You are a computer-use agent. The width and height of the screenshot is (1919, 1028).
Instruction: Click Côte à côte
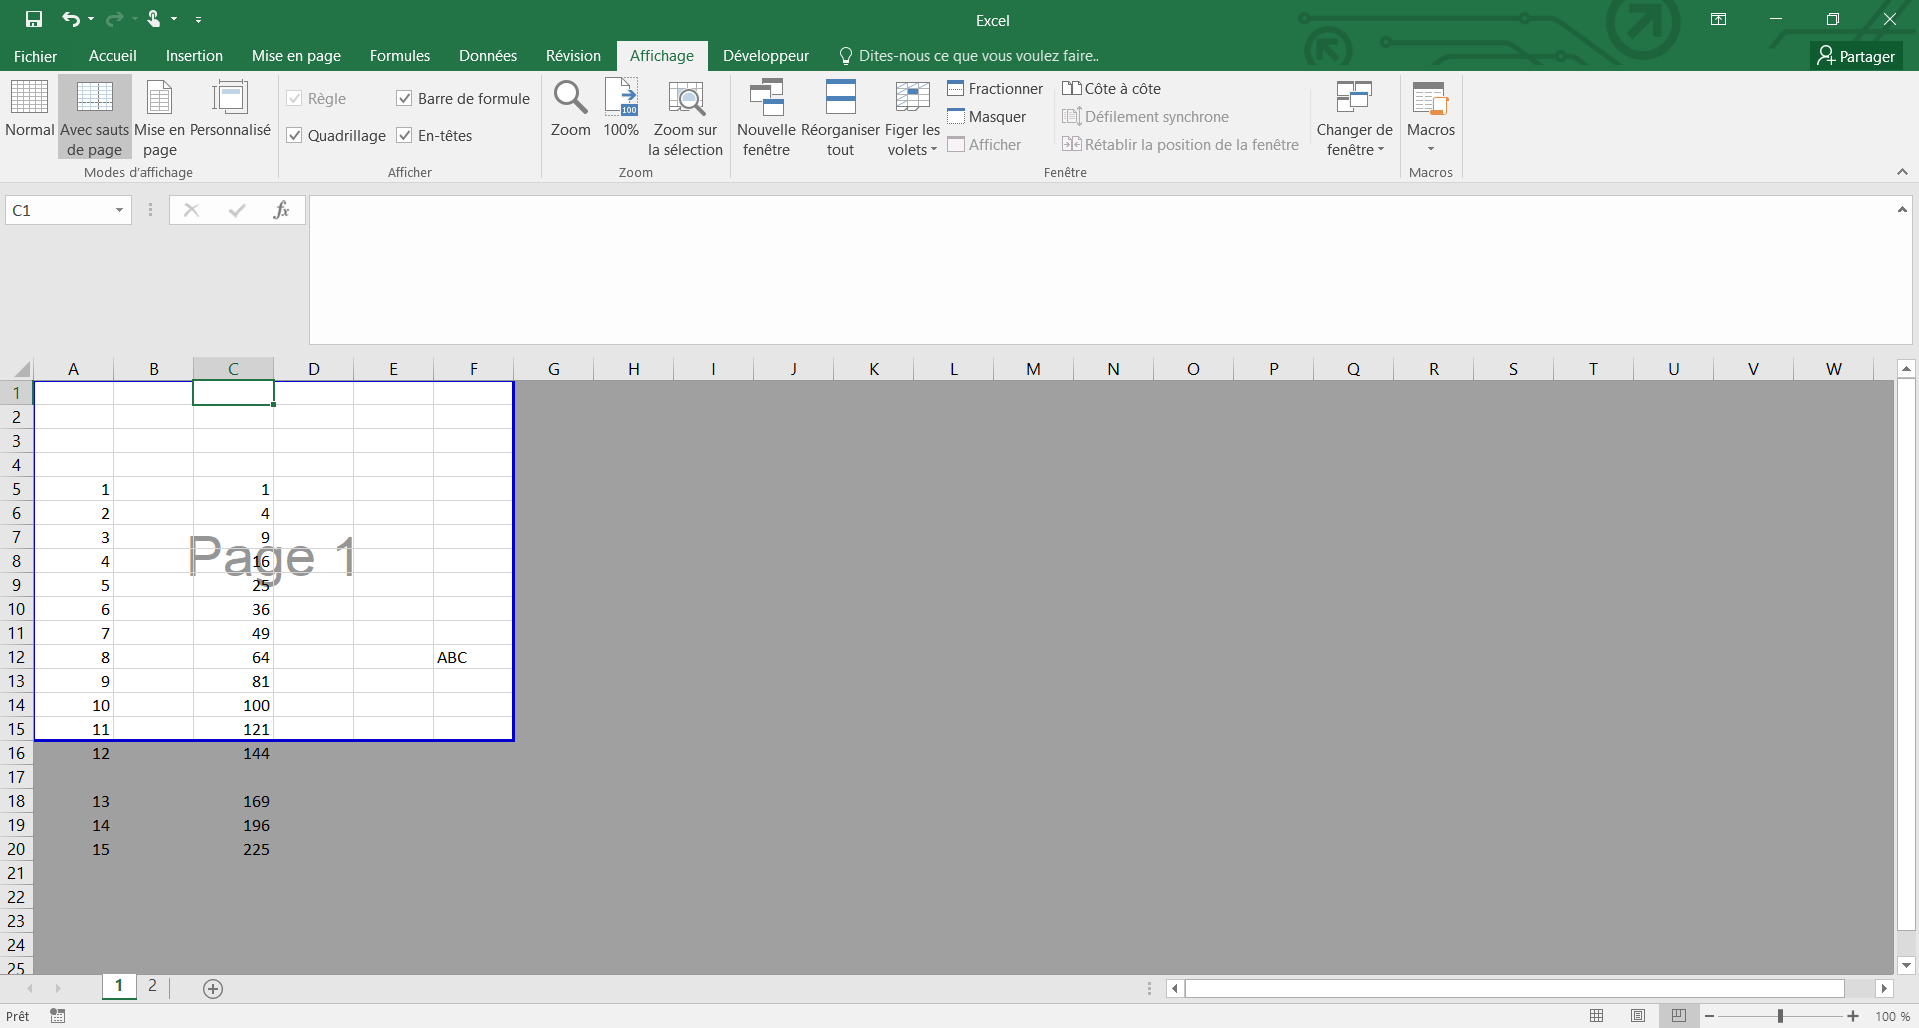1111,89
